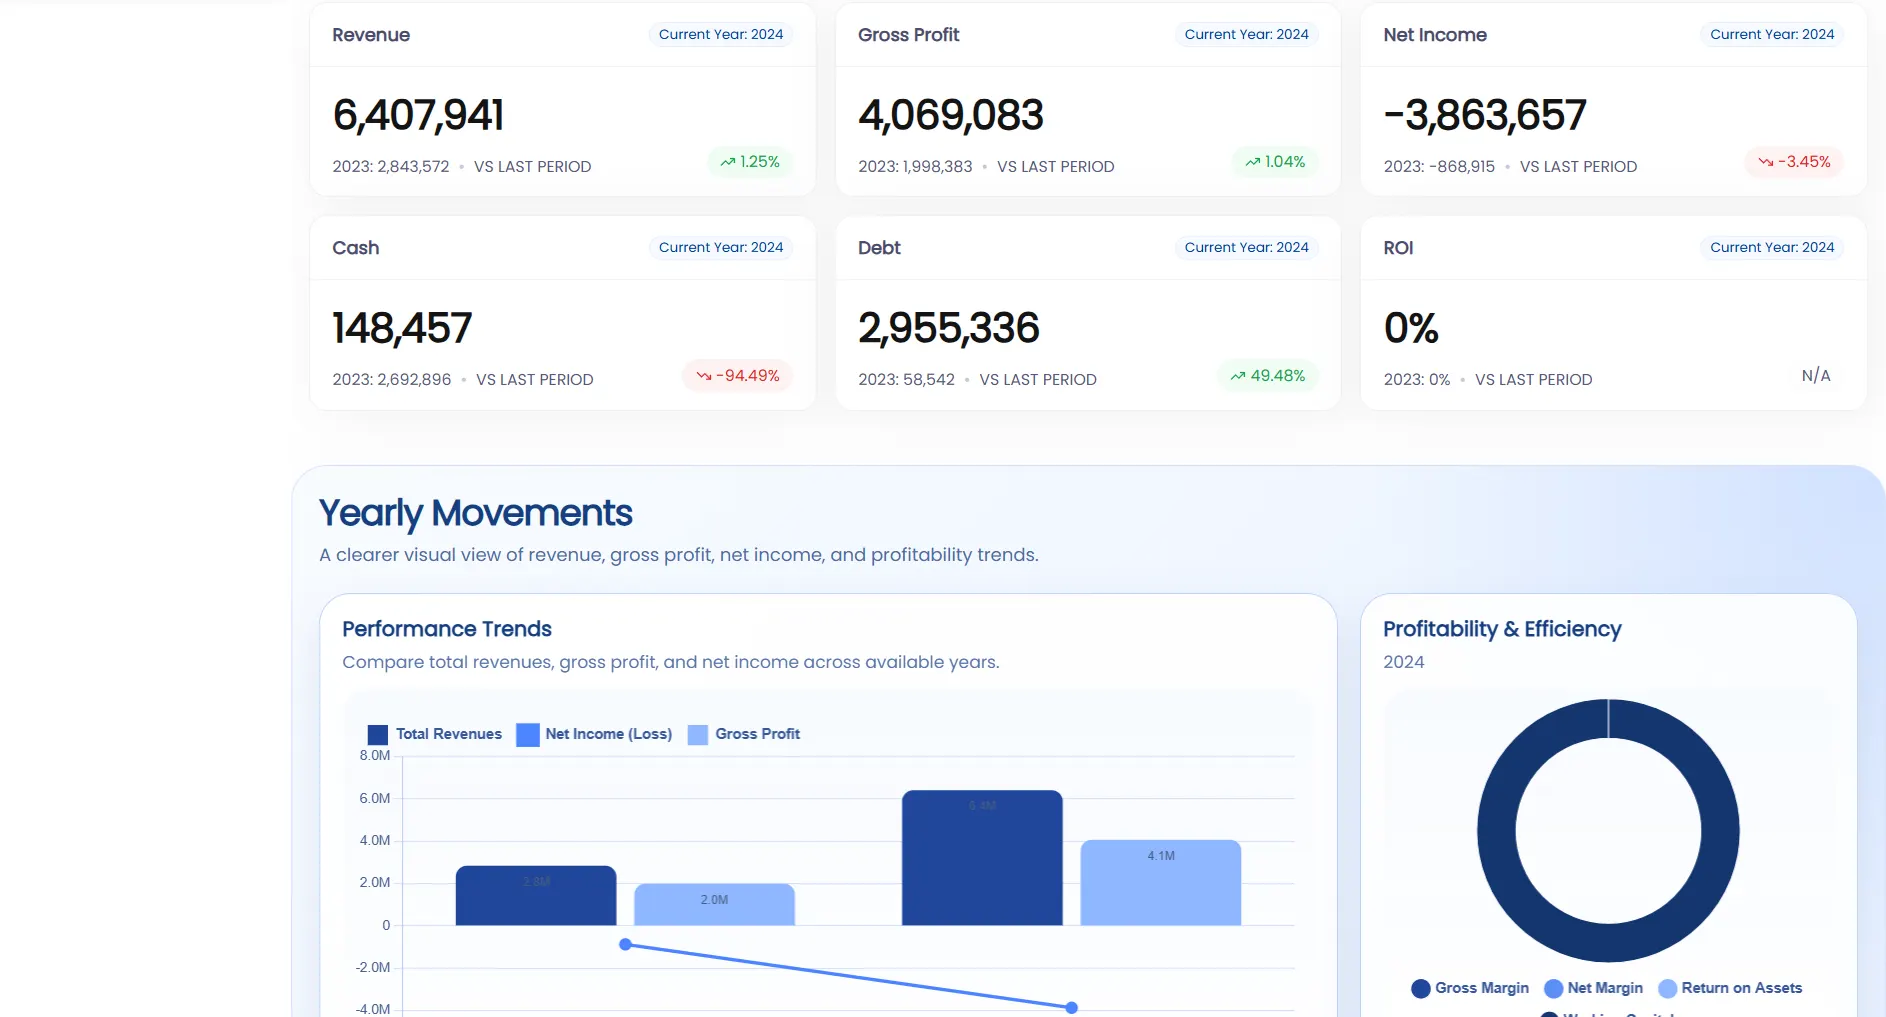This screenshot has height=1017, width=1886.
Task: Click the prior-year figure 2023: 2,692,896
Action: 392,380
